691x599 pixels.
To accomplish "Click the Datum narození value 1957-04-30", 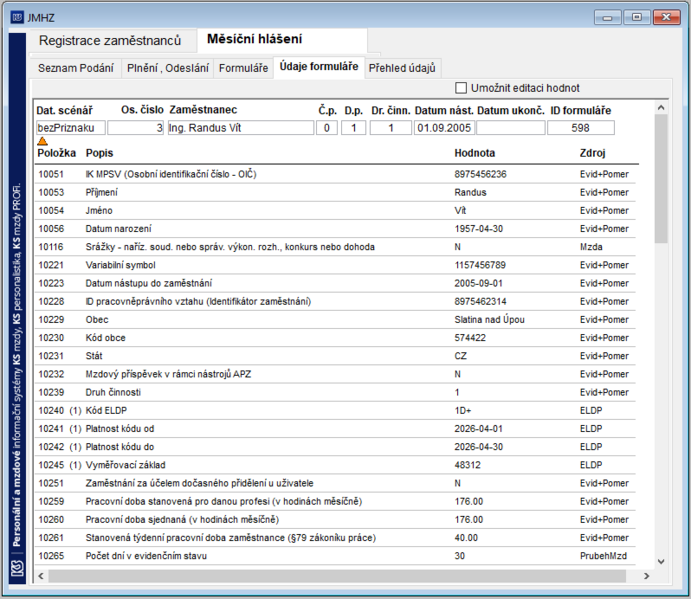I will click(479, 229).
